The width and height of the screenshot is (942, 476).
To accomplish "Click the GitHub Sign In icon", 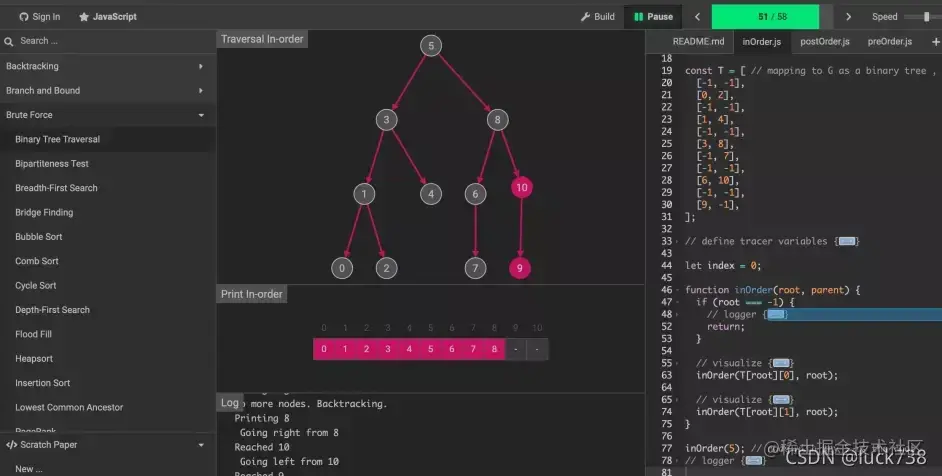I will click(x=24, y=17).
